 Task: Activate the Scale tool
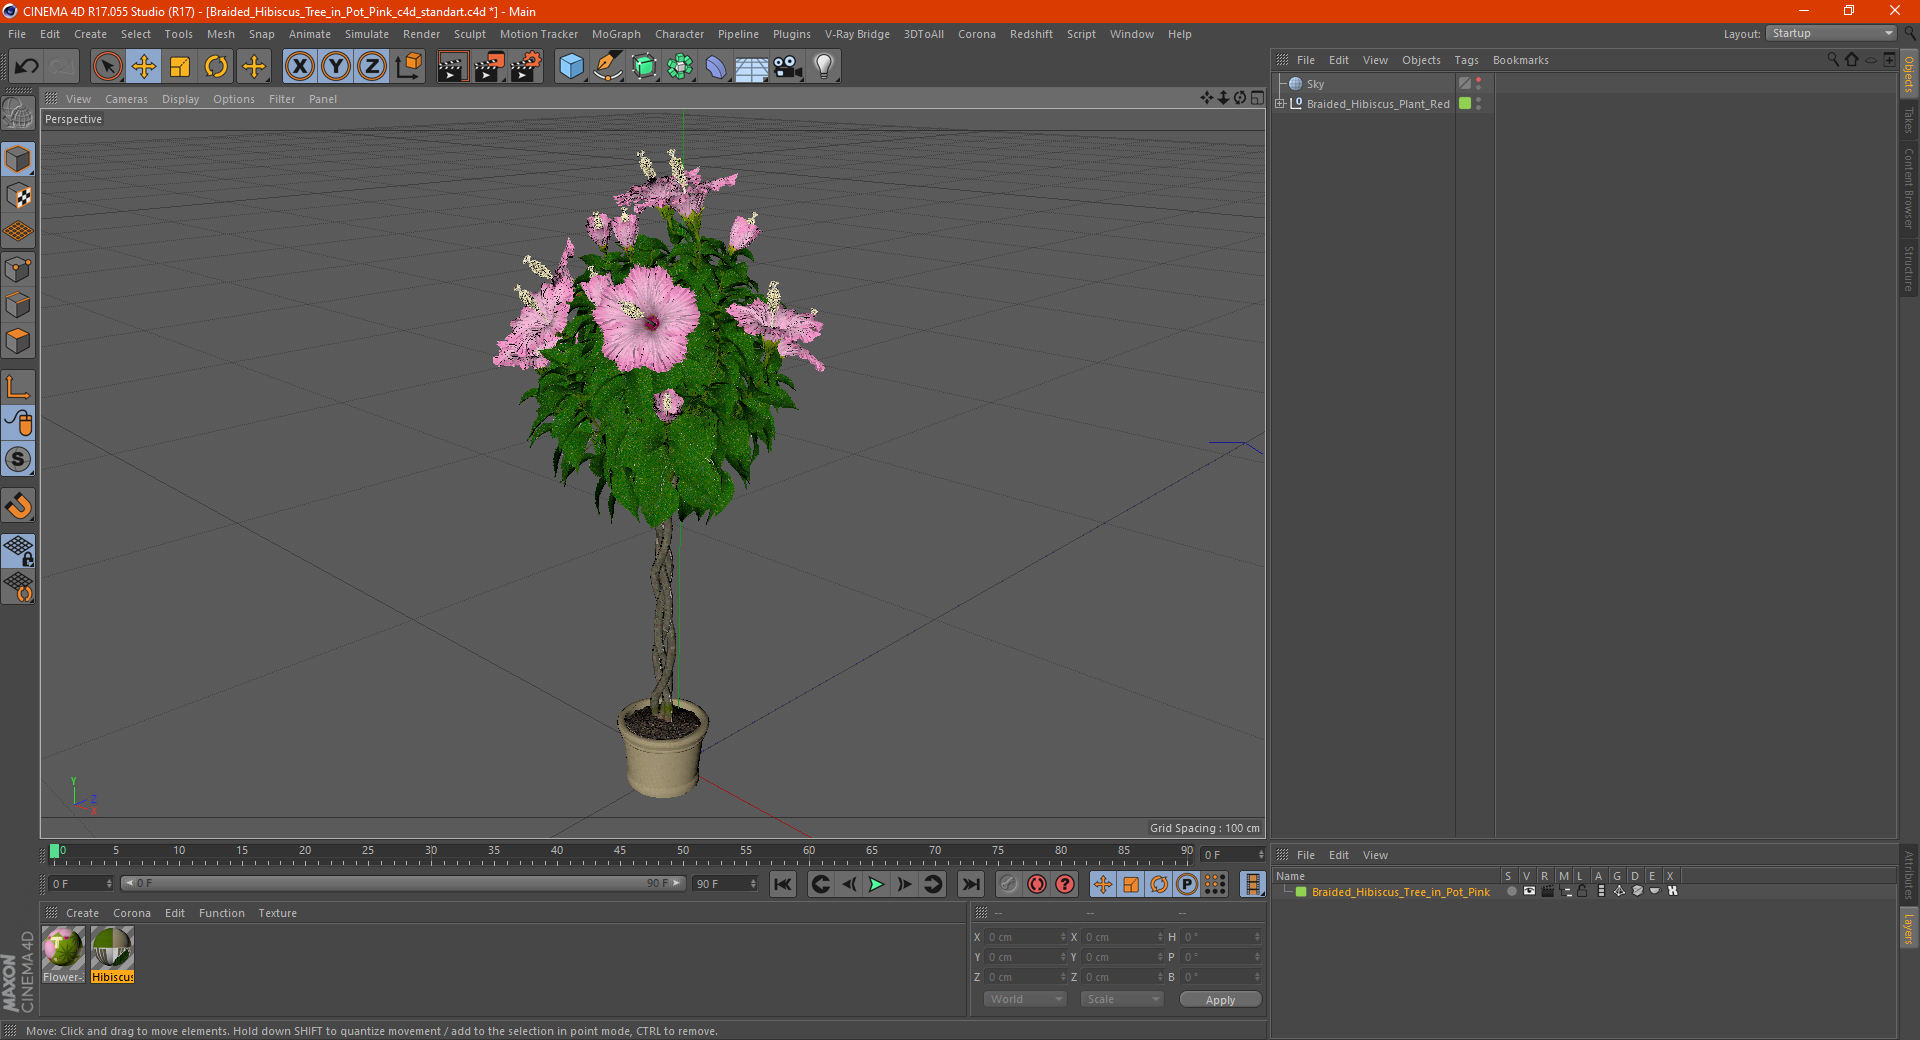coord(180,67)
